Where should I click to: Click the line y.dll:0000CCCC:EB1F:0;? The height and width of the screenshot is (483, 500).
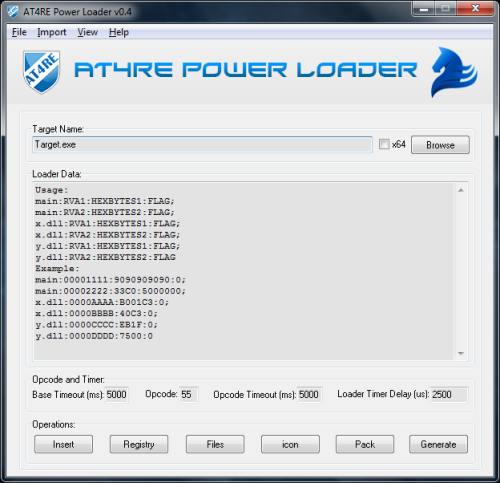(x=96, y=325)
